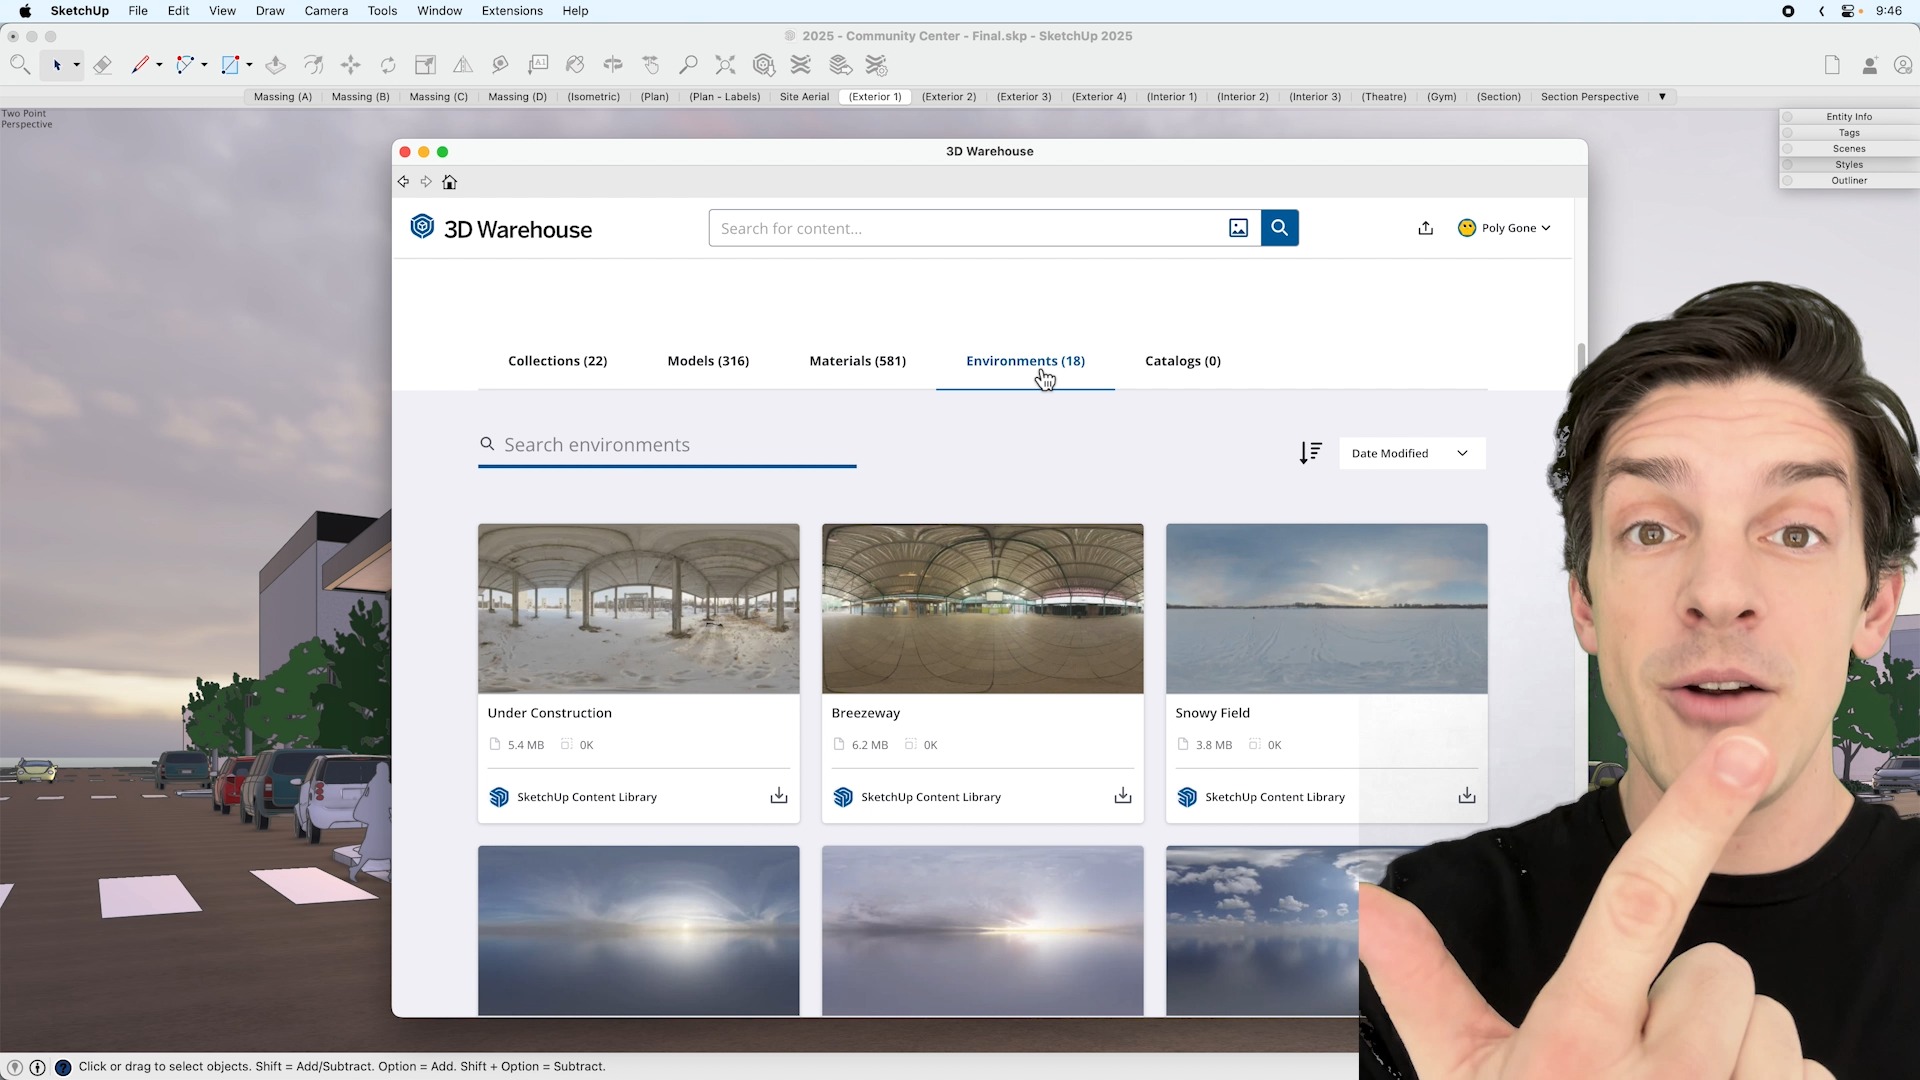Activate the Text label tool
This screenshot has width=1920, height=1080.
pyautogui.click(x=538, y=65)
